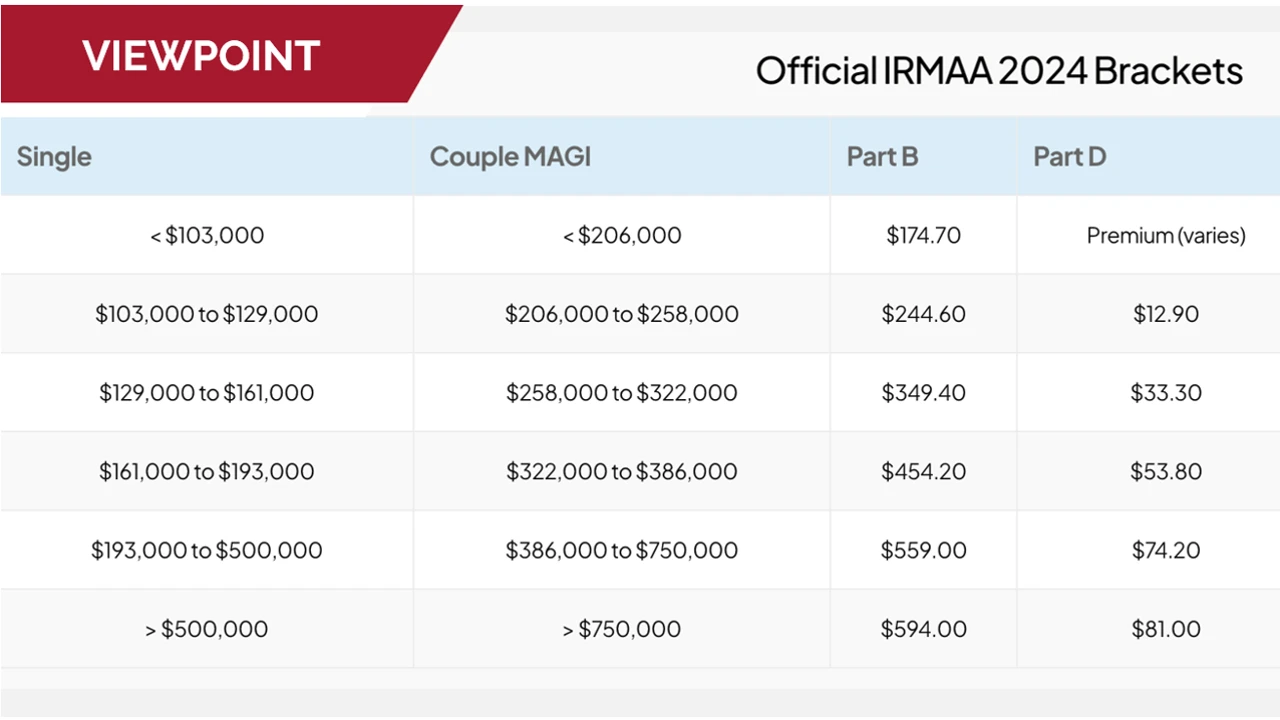Viewport: 1280px width, 720px height.
Task: Select the $103,000 to $129,000 cell
Action: pyautogui.click(x=207, y=314)
